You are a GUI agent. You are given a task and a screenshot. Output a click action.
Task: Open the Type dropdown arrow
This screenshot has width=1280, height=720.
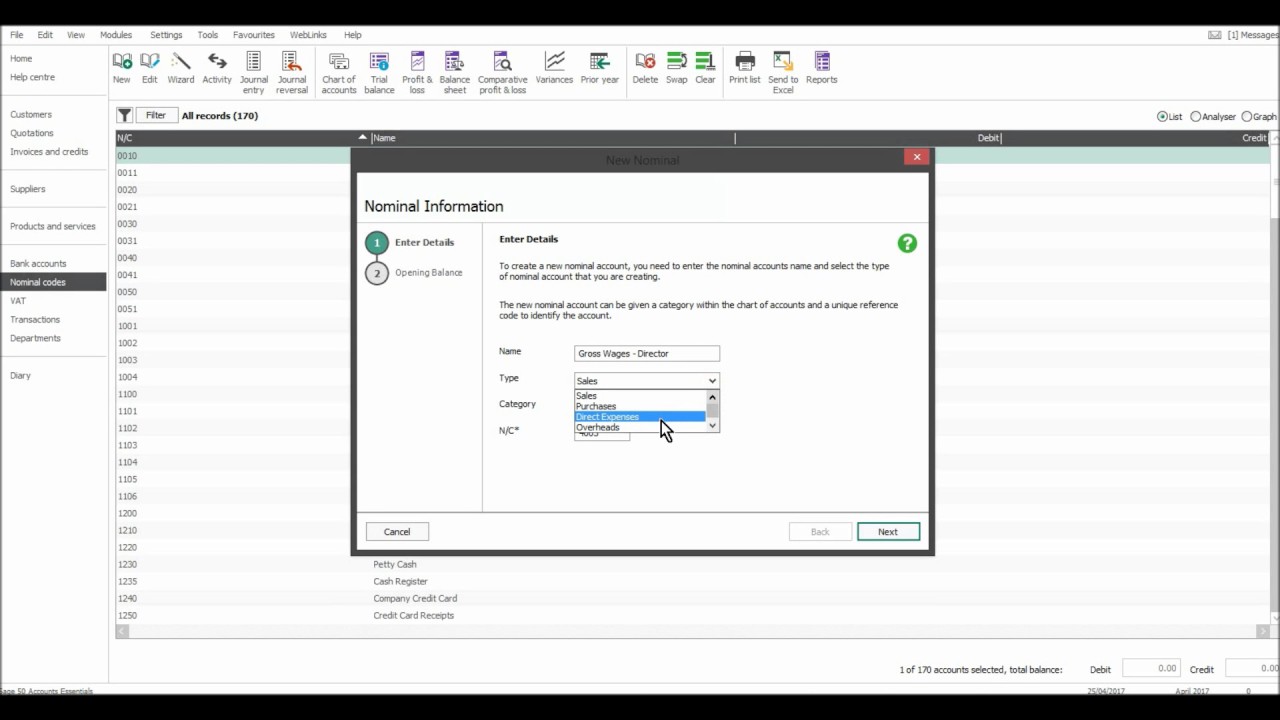pos(712,381)
